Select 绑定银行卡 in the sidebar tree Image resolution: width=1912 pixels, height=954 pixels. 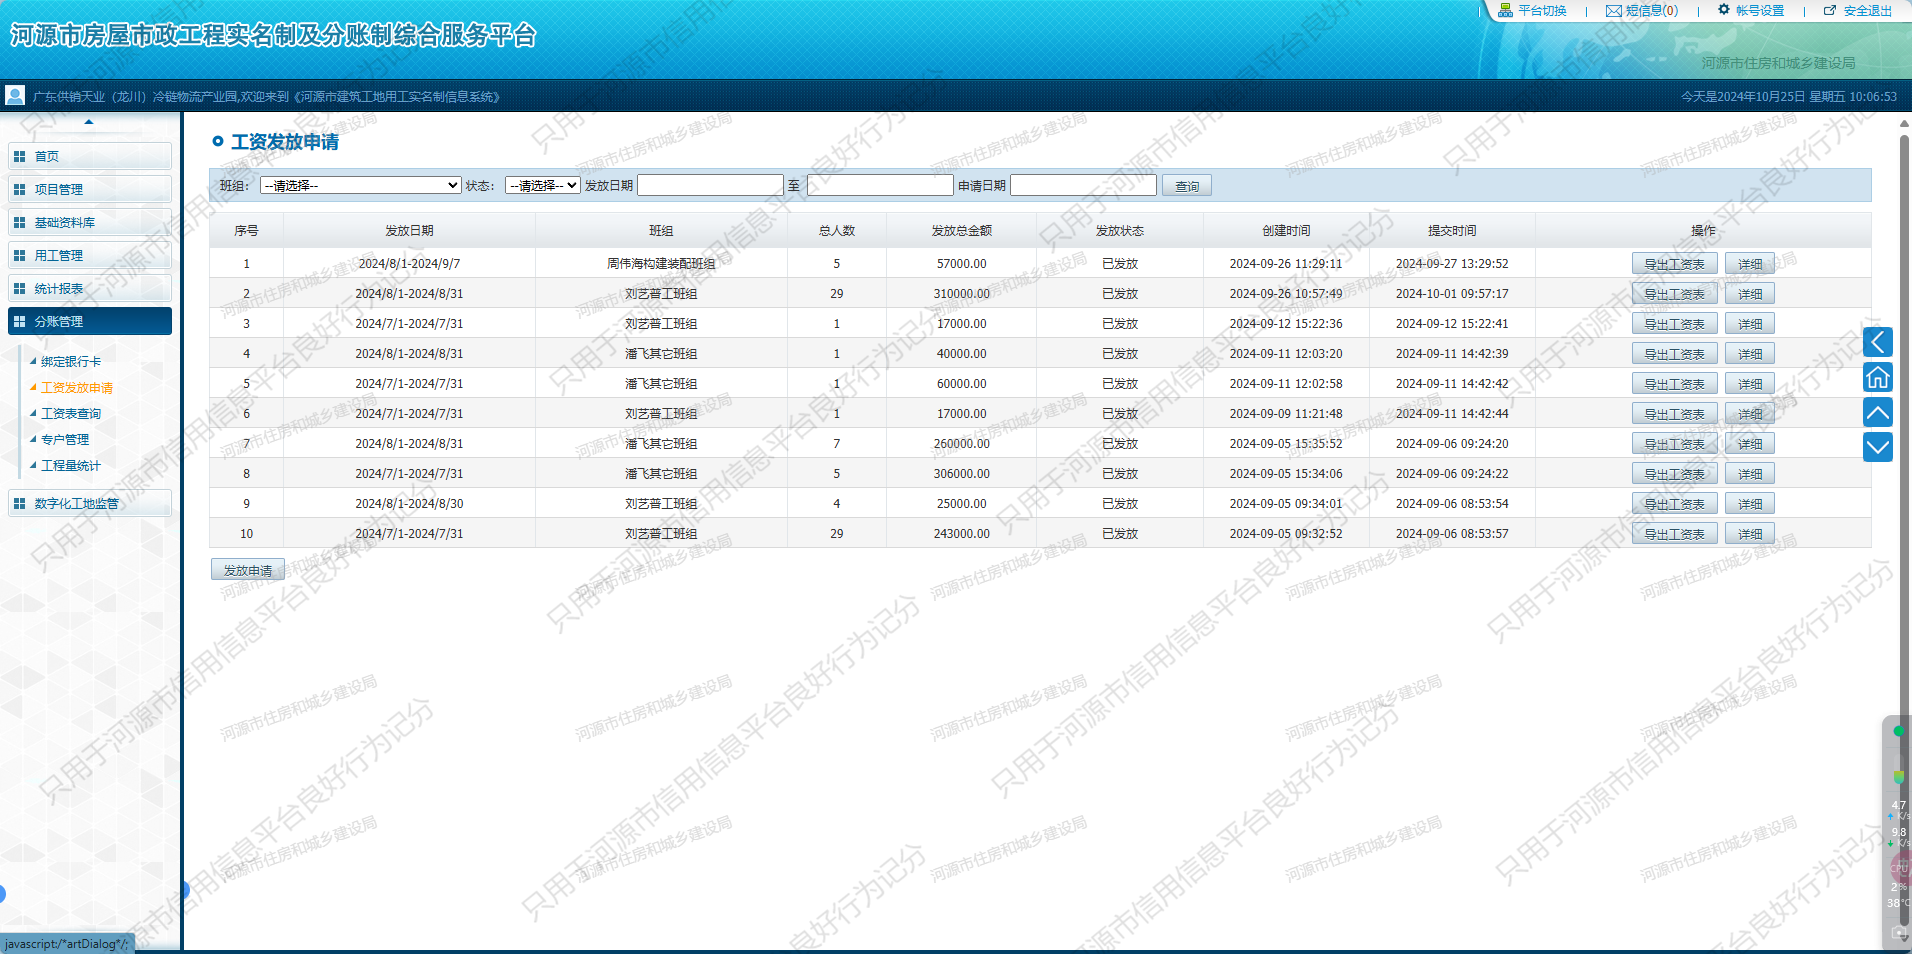pyautogui.click(x=71, y=361)
